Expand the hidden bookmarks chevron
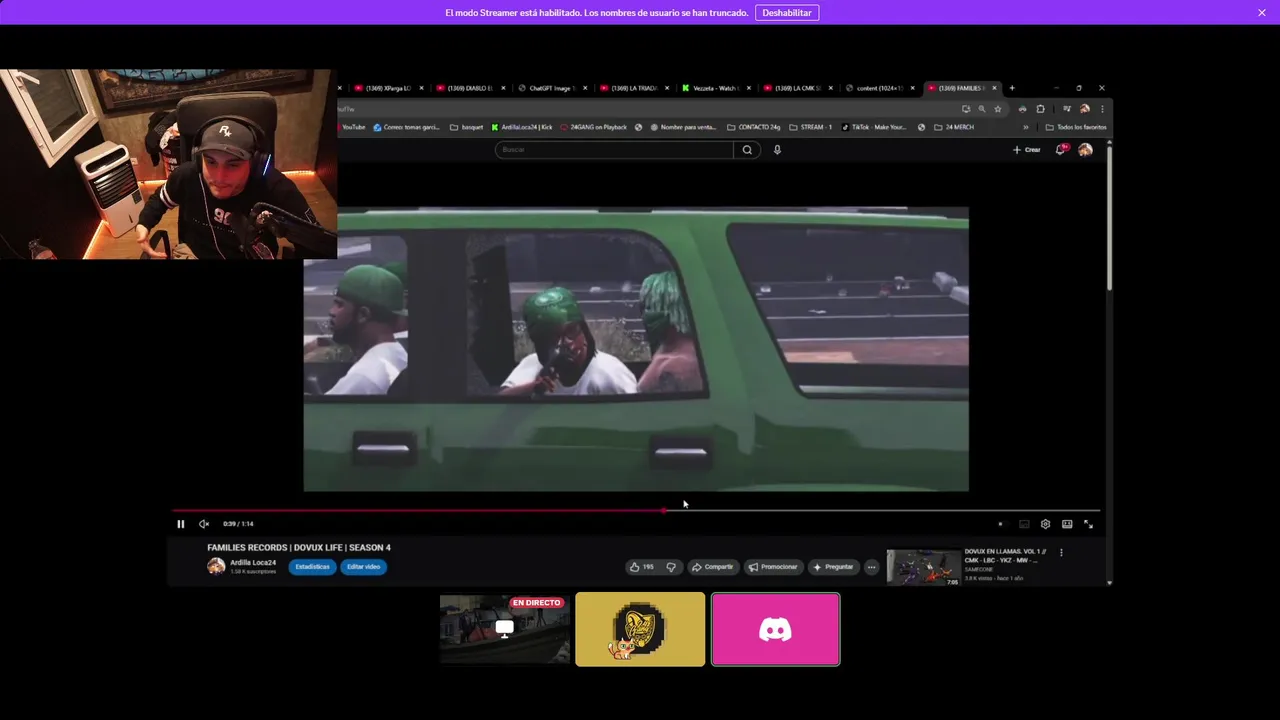 coord(1025,127)
